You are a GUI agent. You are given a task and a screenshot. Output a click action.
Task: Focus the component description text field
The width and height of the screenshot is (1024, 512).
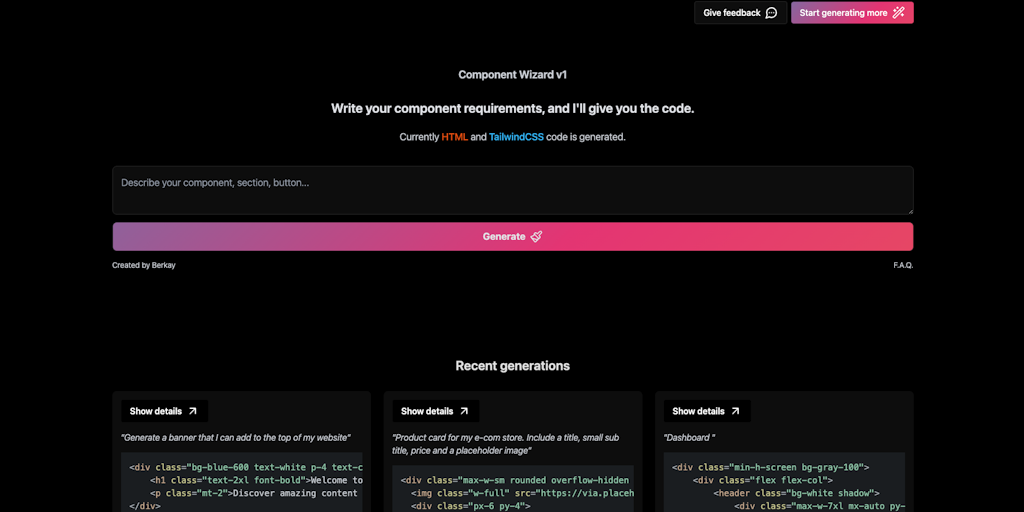pyautogui.click(x=512, y=190)
